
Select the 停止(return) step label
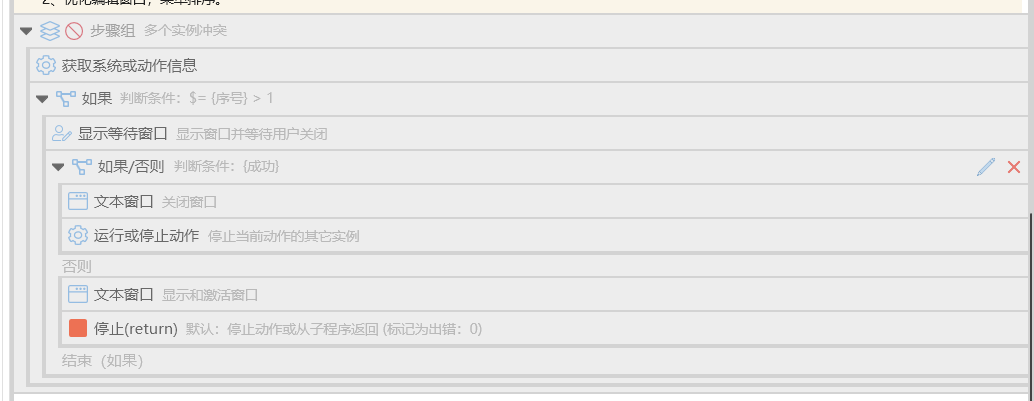pos(136,328)
